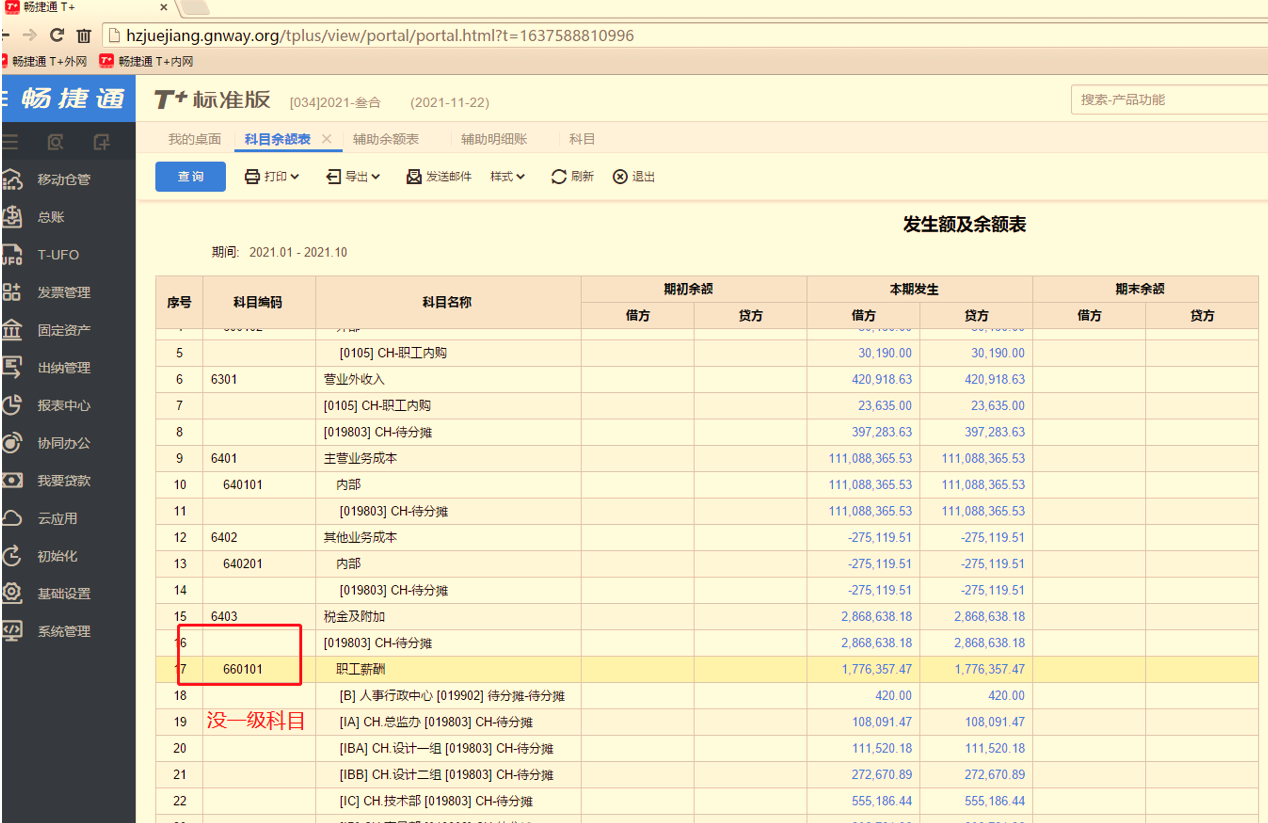Click the [IBB] CH.设计二组 entry
This screenshot has height=823, width=1268.
(446, 775)
